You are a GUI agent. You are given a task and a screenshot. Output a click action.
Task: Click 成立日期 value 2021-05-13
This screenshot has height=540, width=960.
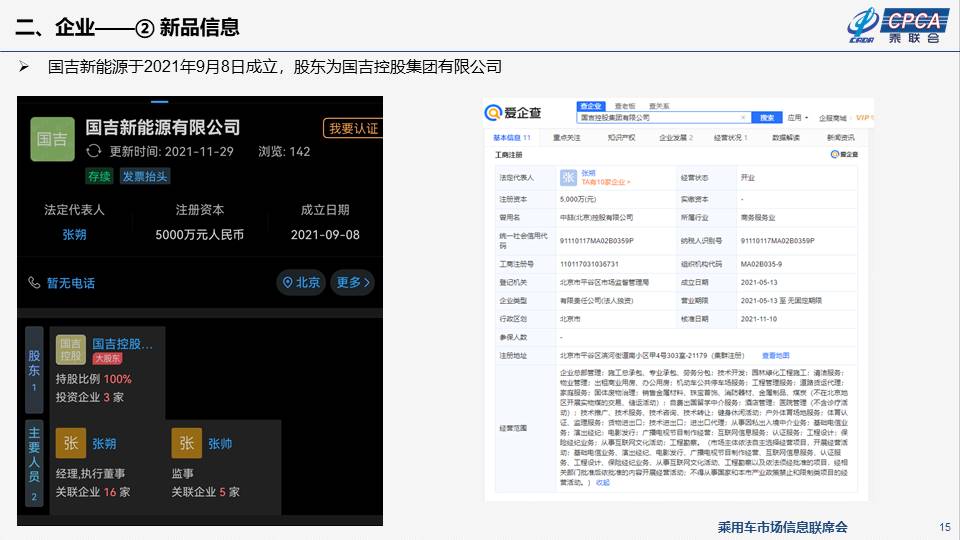759,282
